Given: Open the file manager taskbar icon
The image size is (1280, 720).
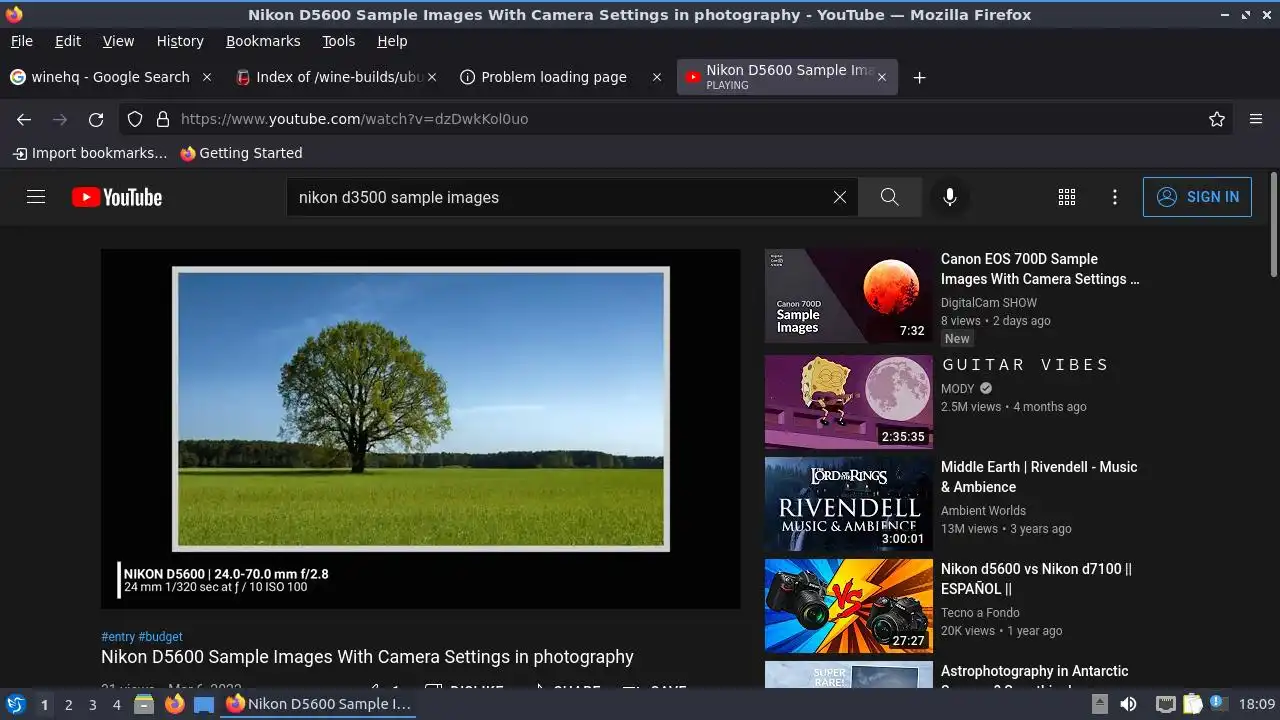Looking at the screenshot, I should click(144, 704).
